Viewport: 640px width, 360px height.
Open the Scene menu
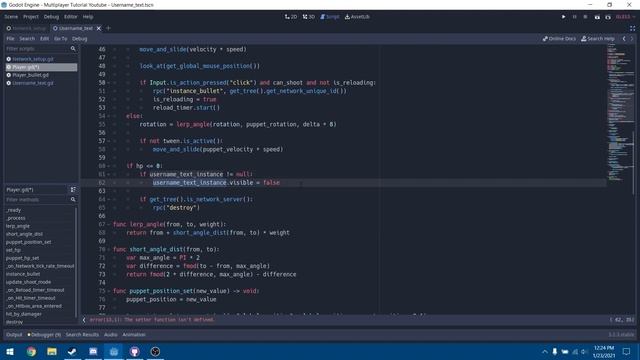[11, 17]
